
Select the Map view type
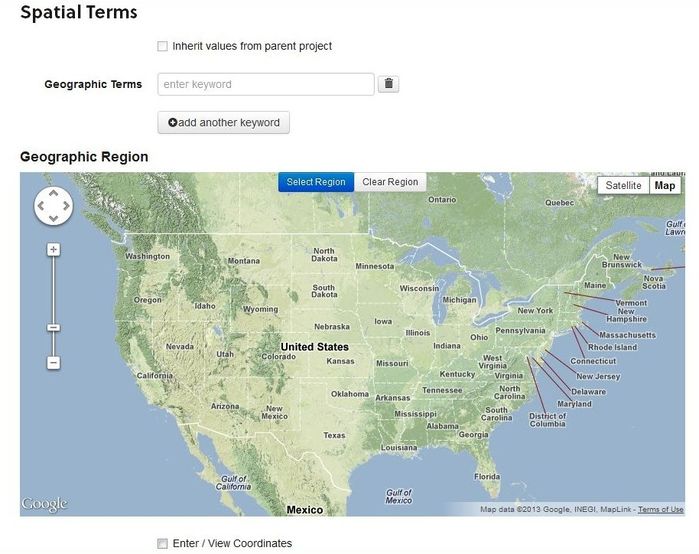pyautogui.click(x=665, y=185)
